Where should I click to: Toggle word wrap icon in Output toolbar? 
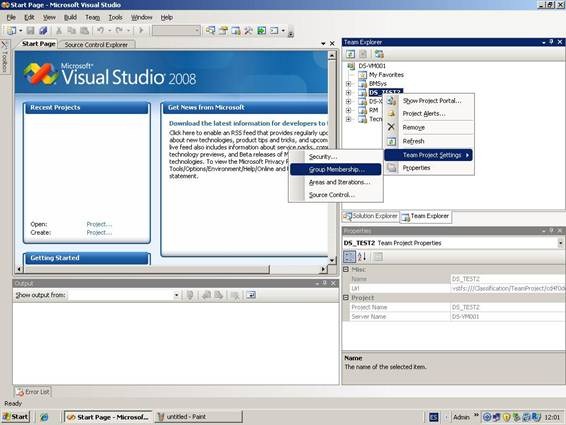251,295
